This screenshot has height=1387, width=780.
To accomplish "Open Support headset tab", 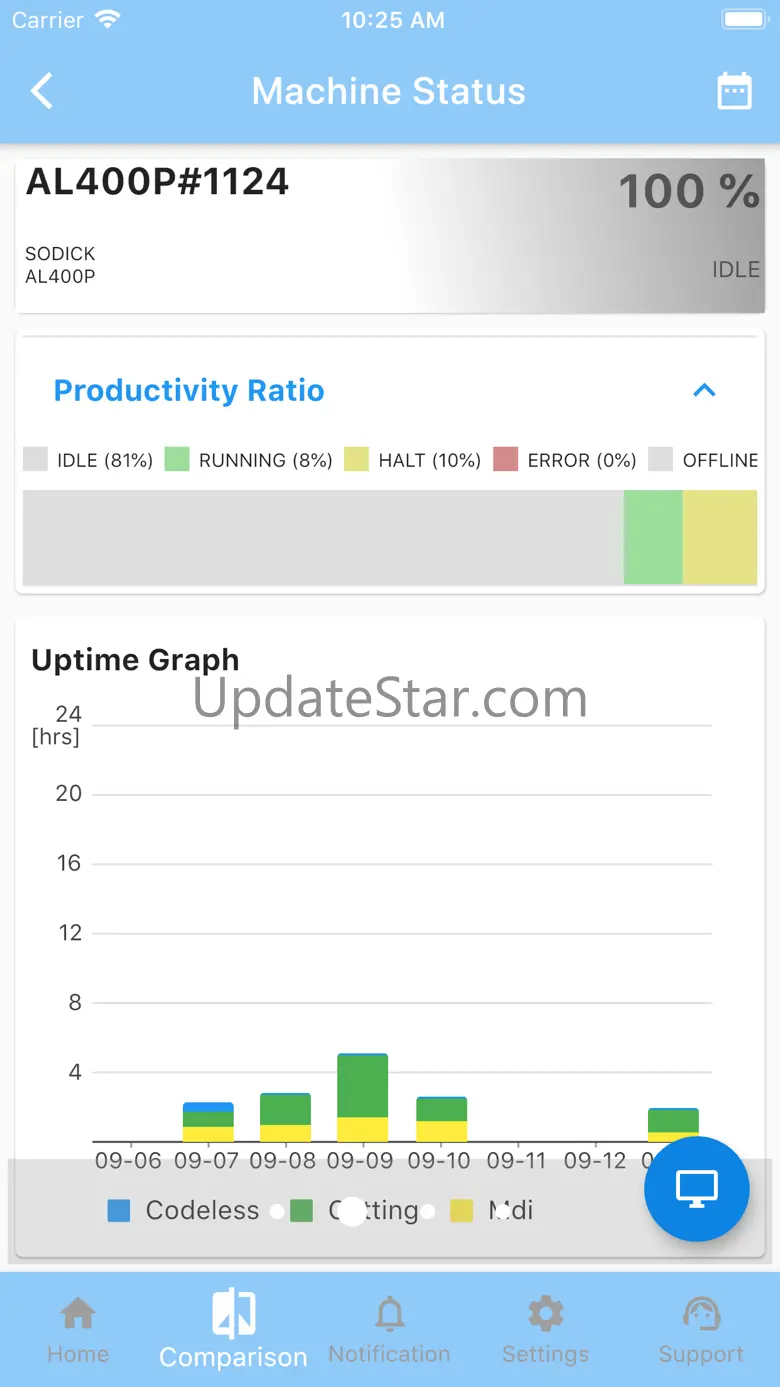I will pos(701,1331).
